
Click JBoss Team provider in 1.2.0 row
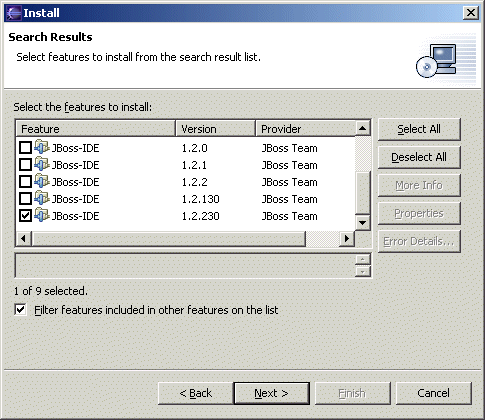289,148
